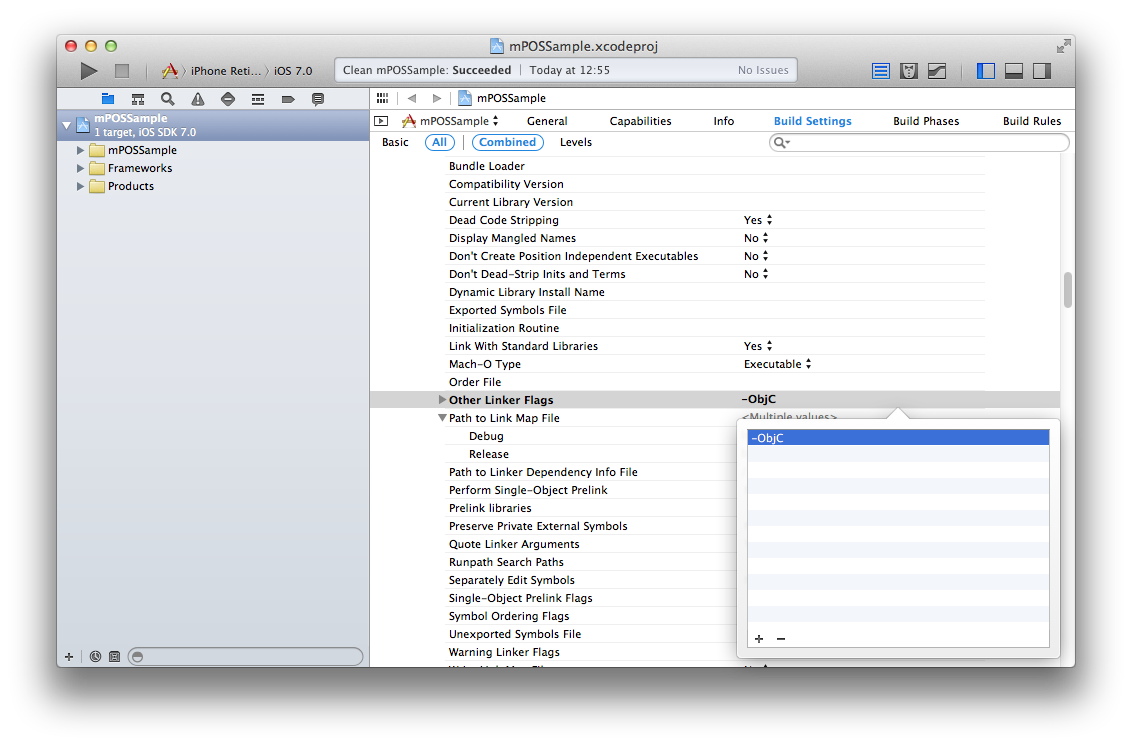Image resolution: width=1132 pixels, height=746 pixels.
Task: Change Dead Code Stripping value
Action: pos(758,220)
